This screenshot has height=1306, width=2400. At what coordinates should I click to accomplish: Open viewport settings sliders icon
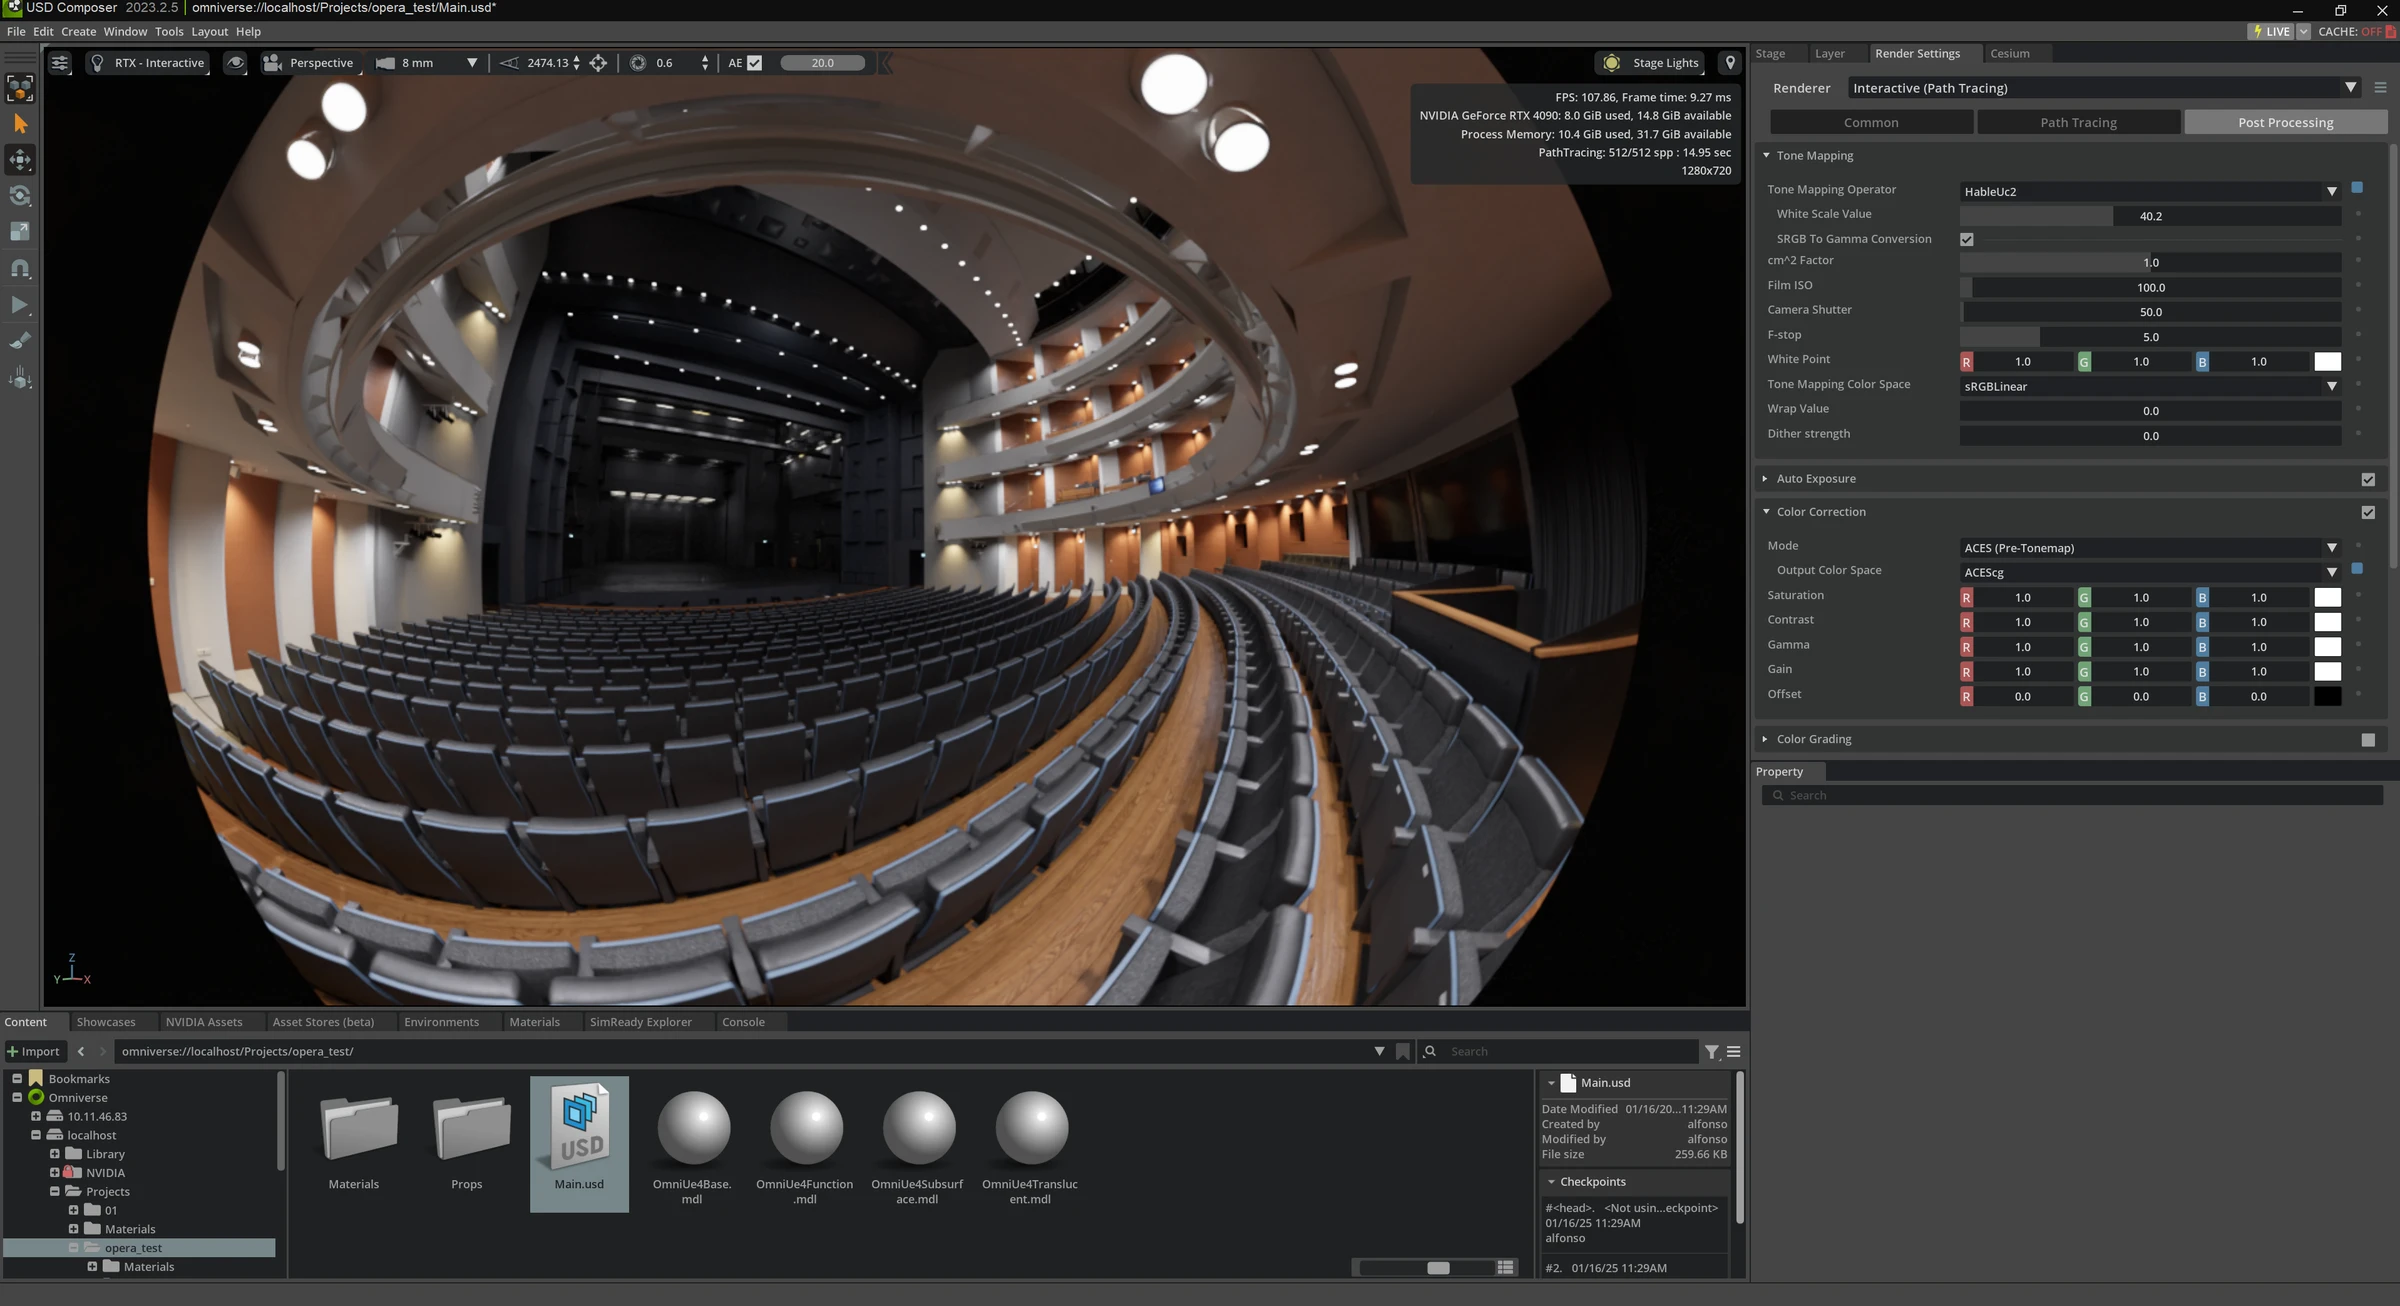pos(60,63)
